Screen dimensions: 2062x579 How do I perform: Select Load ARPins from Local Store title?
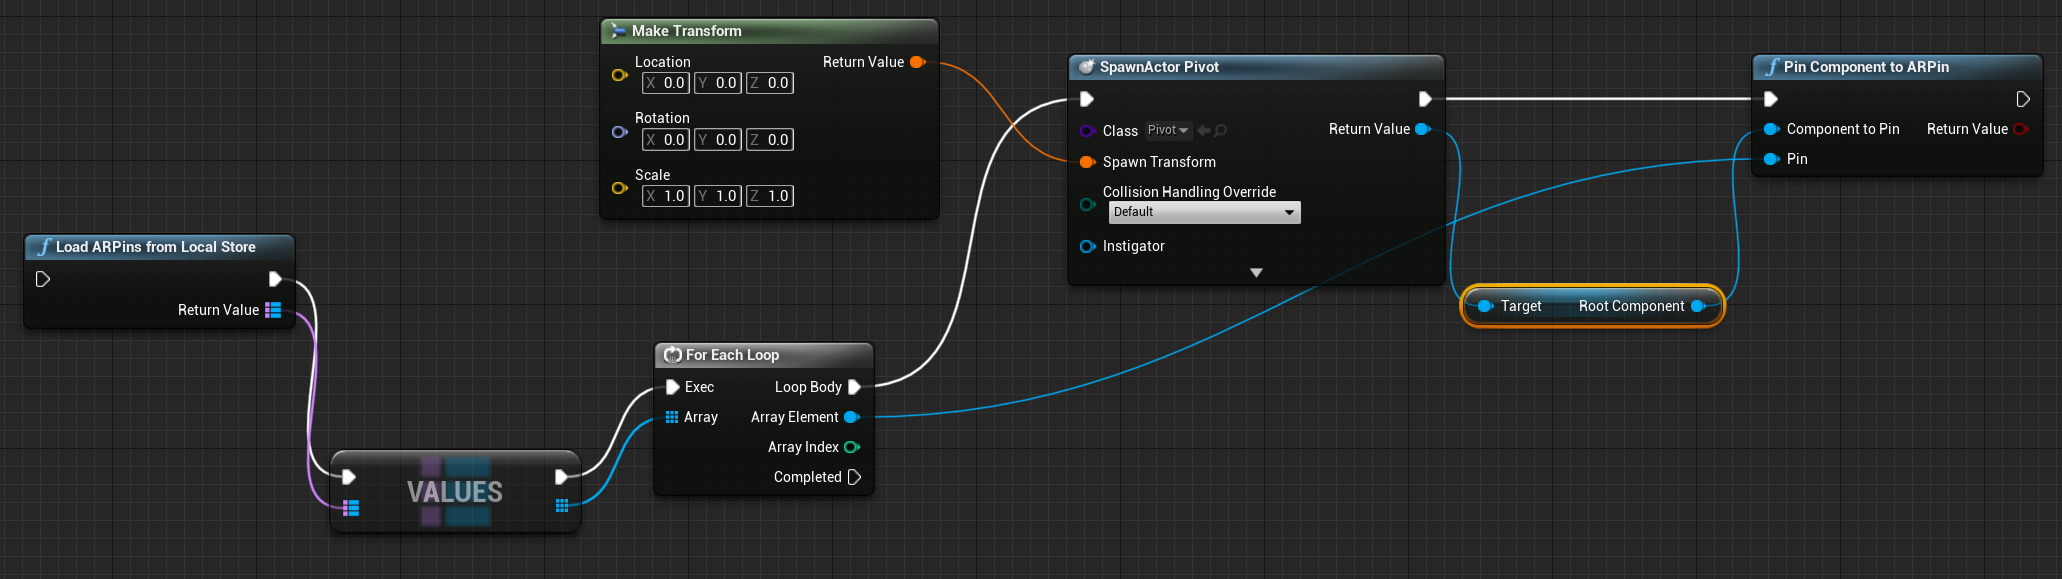(x=156, y=247)
